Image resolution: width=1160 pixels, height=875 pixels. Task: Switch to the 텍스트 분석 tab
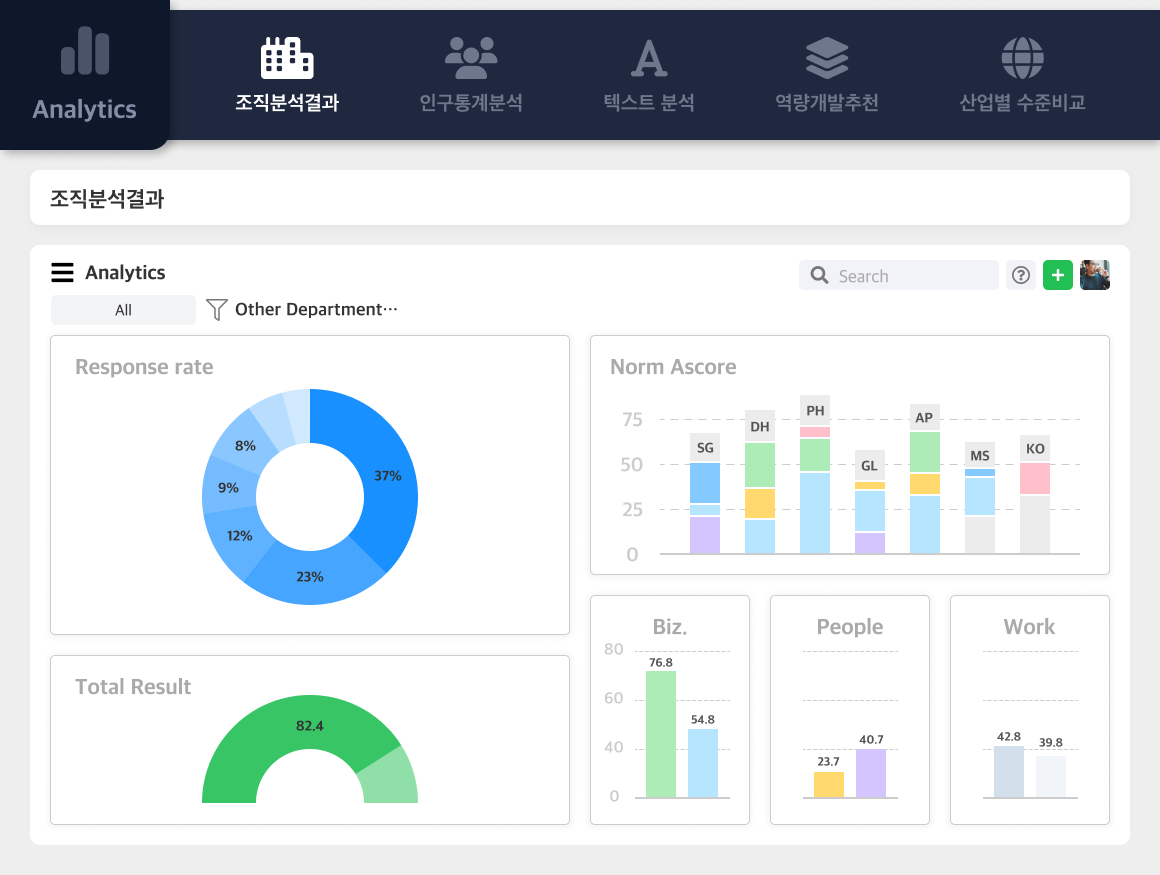coord(648,103)
